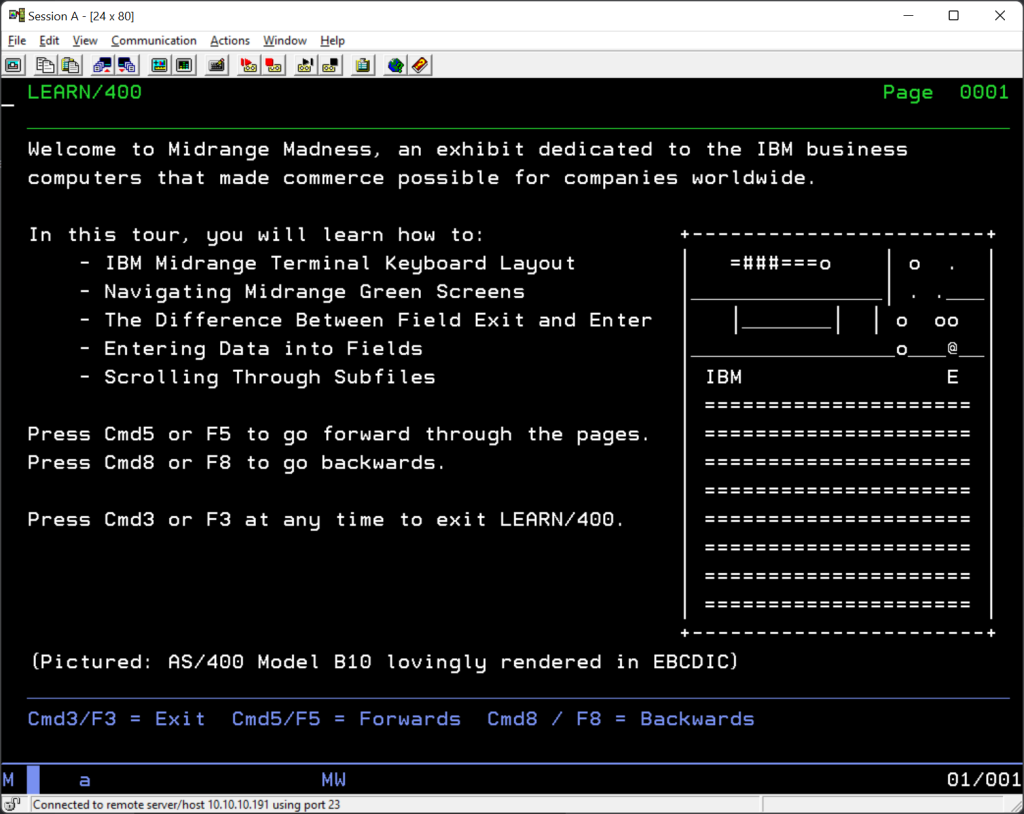
Task: Click the red Record Macro icon
Action: [x=248, y=65]
